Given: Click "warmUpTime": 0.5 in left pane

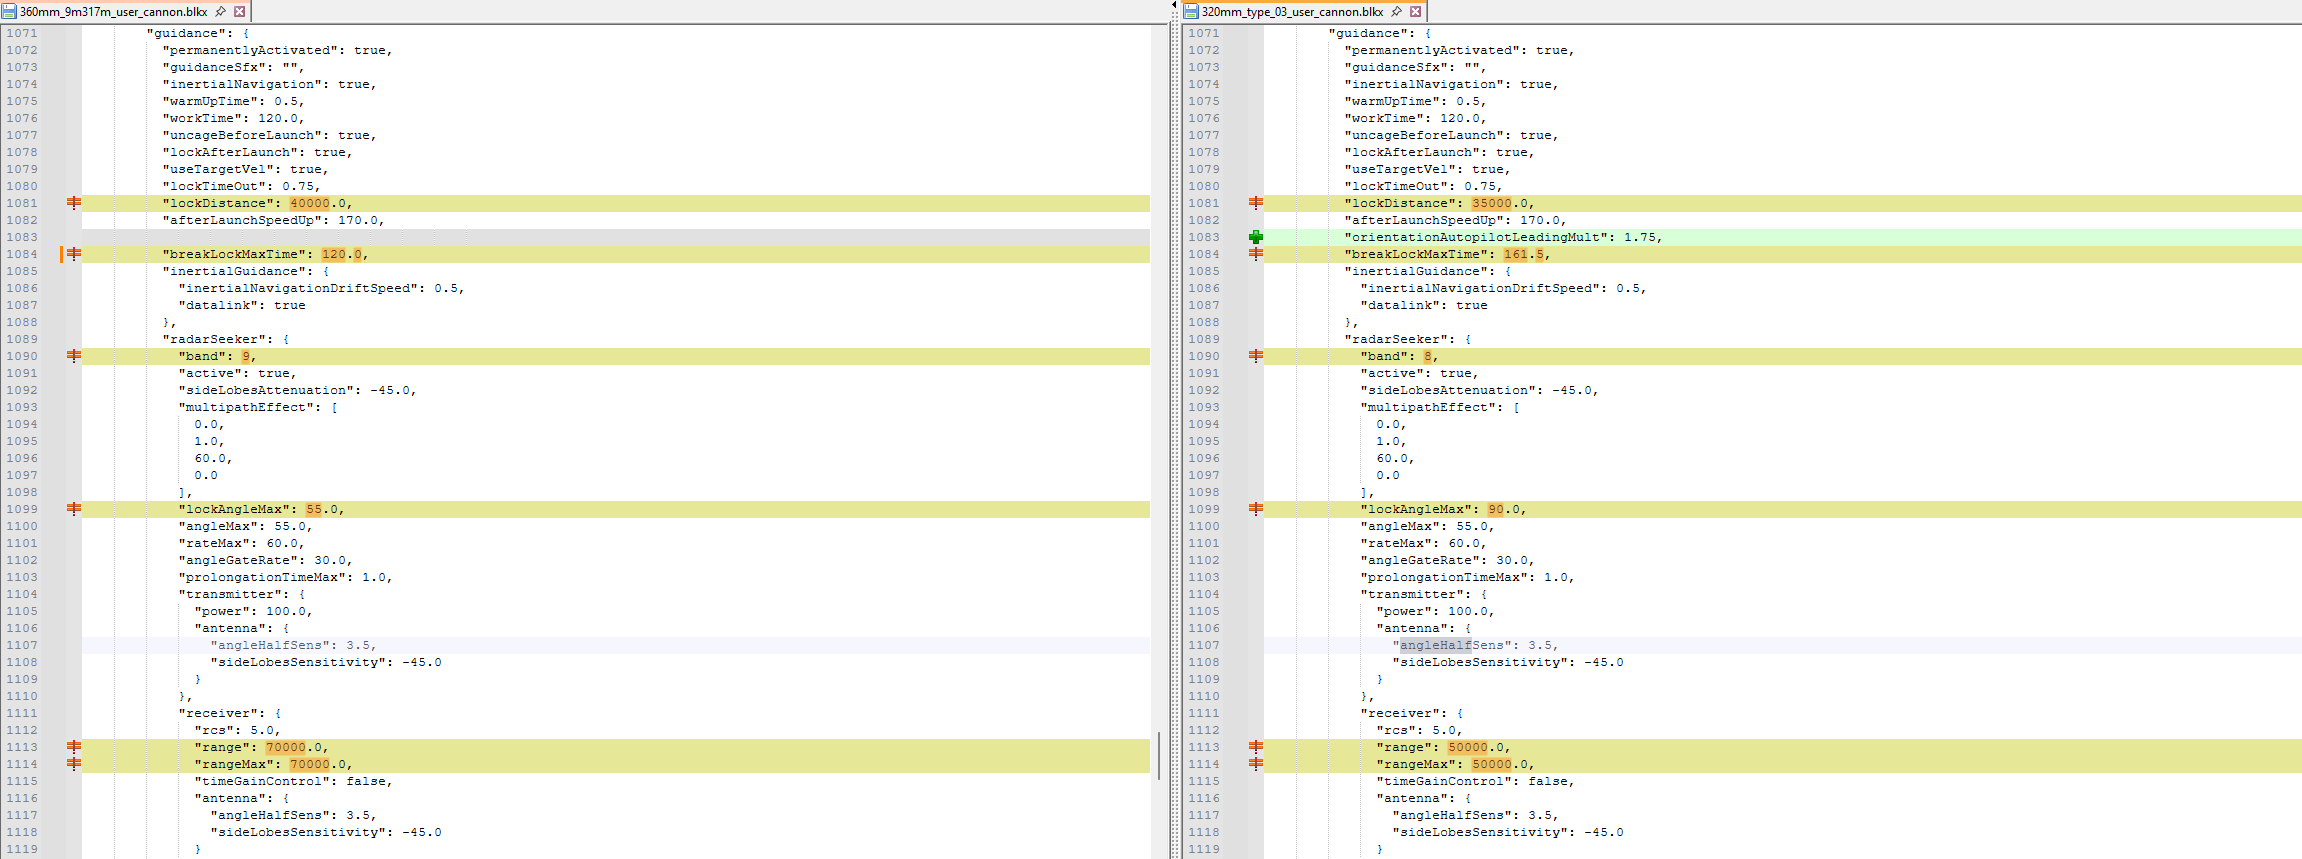Looking at the screenshot, I should tap(233, 101).
